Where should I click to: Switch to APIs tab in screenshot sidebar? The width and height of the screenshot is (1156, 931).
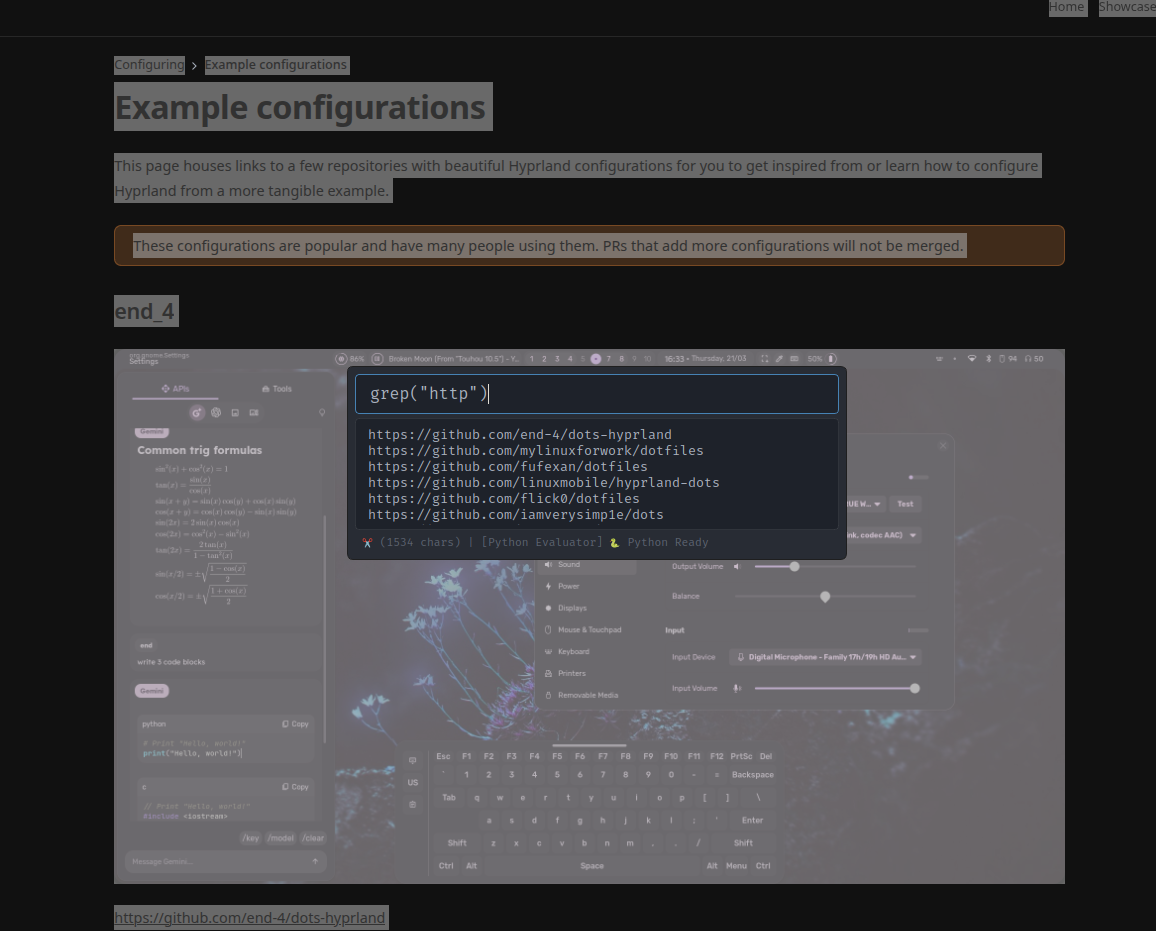click(175, 388)
